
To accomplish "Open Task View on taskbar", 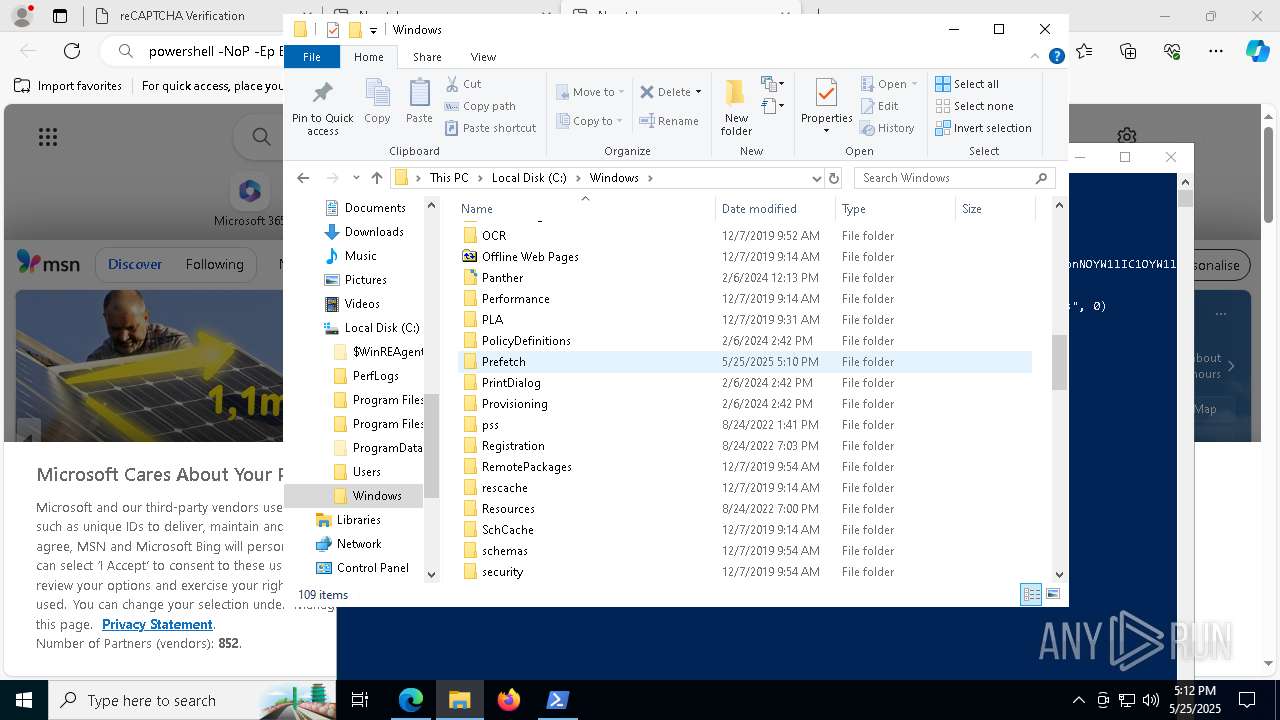I will [360, 700].
